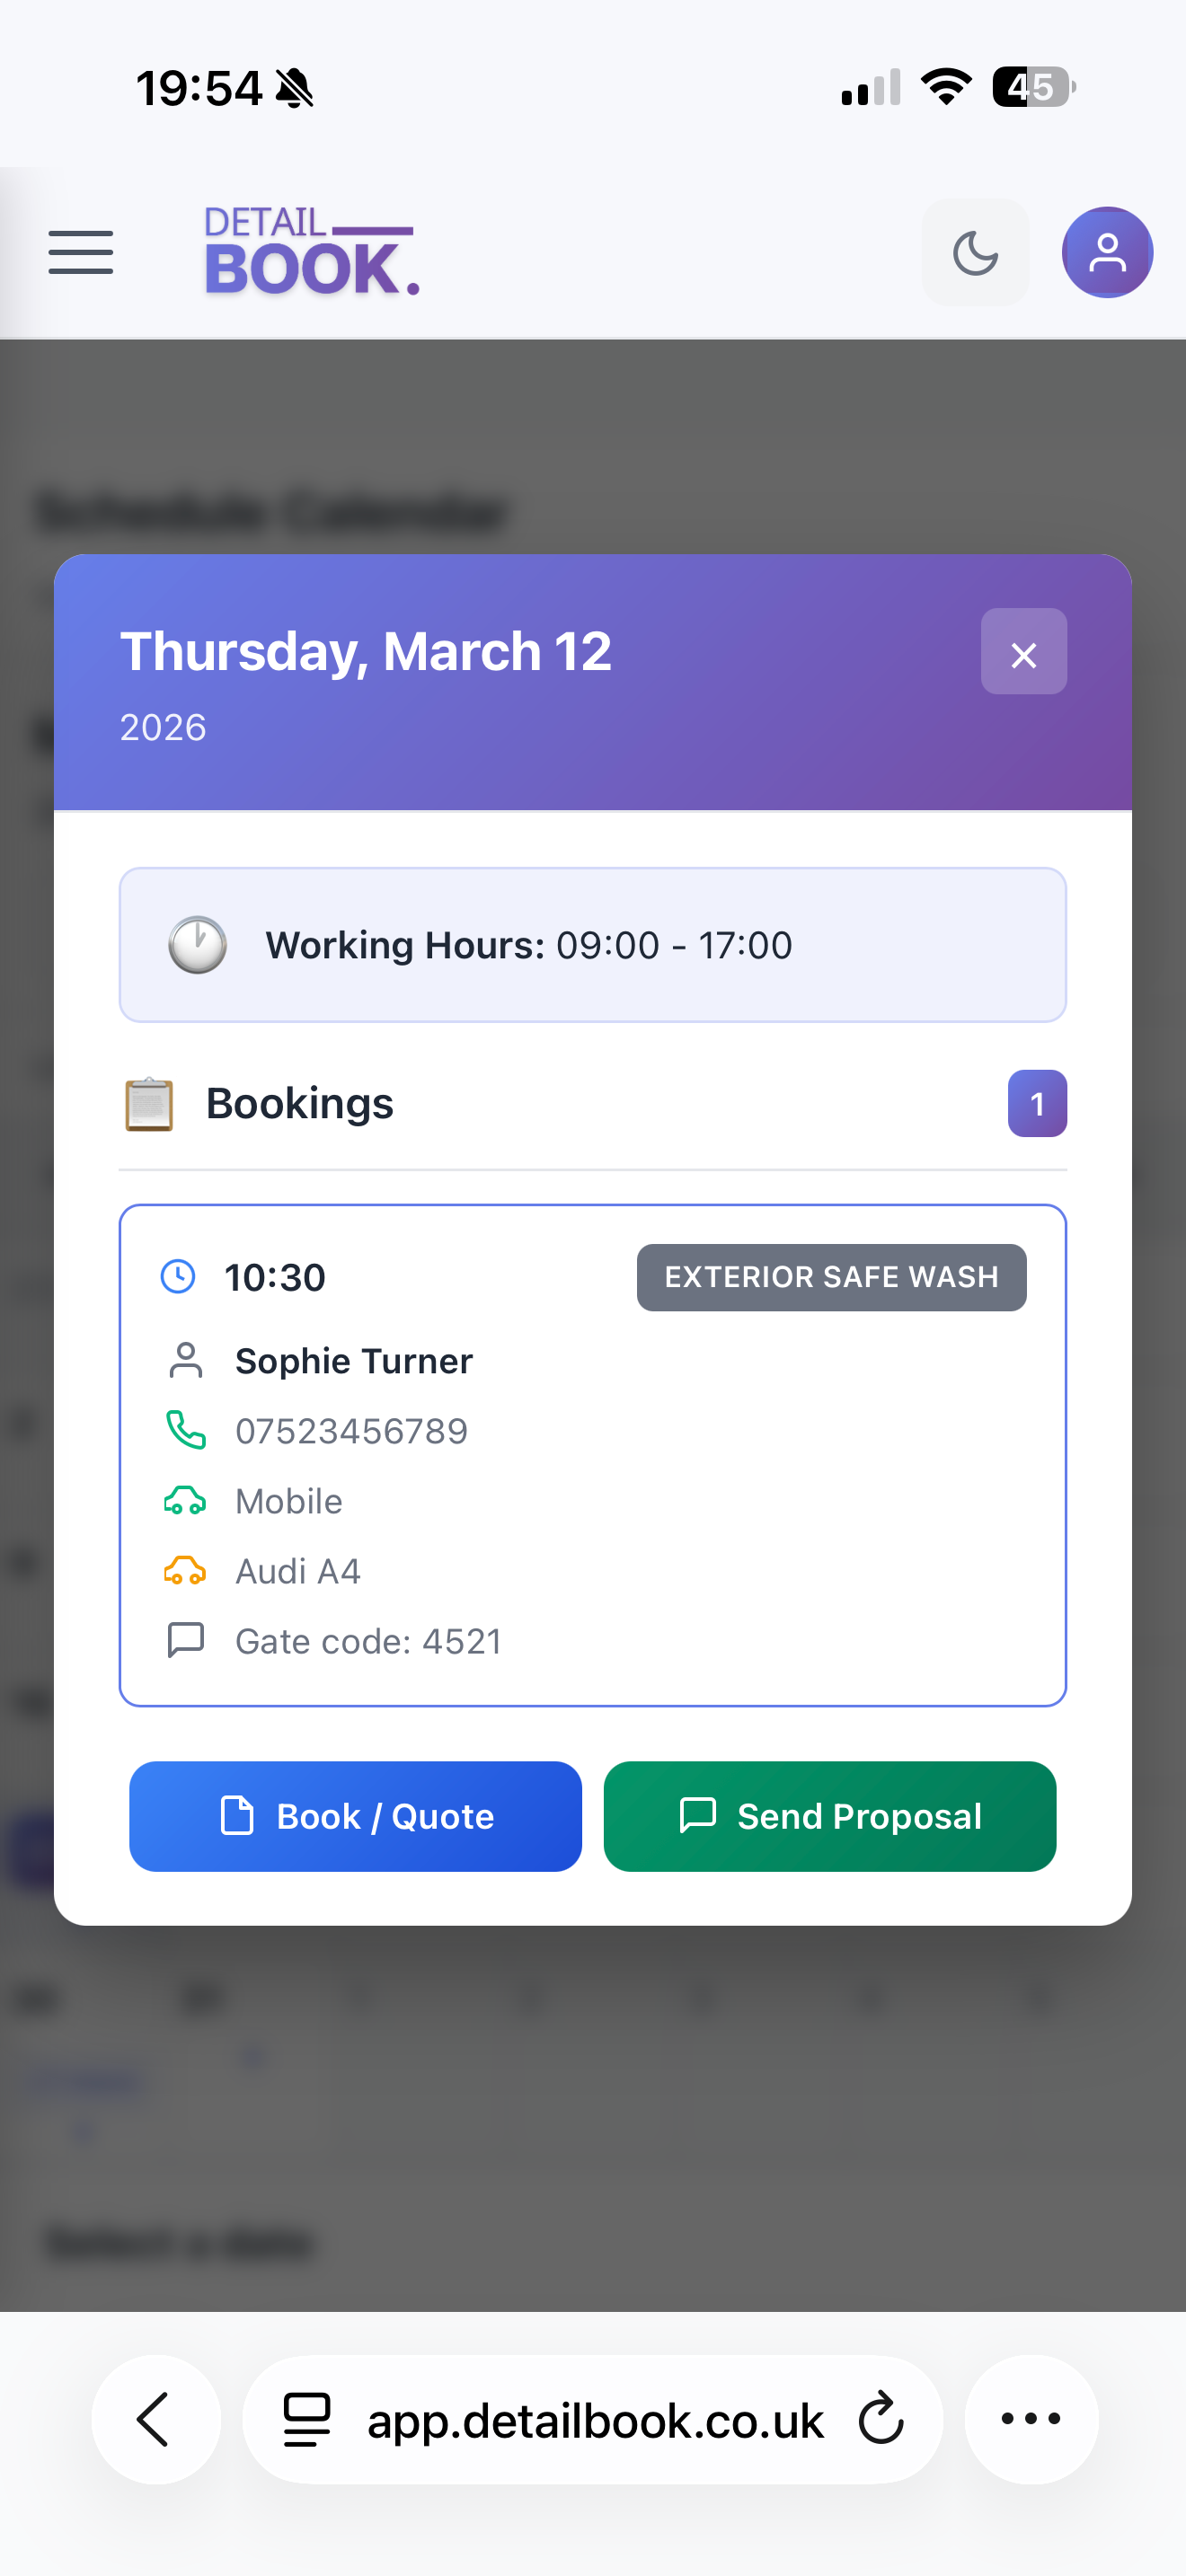Click the Working Hours clock icon
This screenshot has width=1186, height=2576.
[x=197, y=945]
